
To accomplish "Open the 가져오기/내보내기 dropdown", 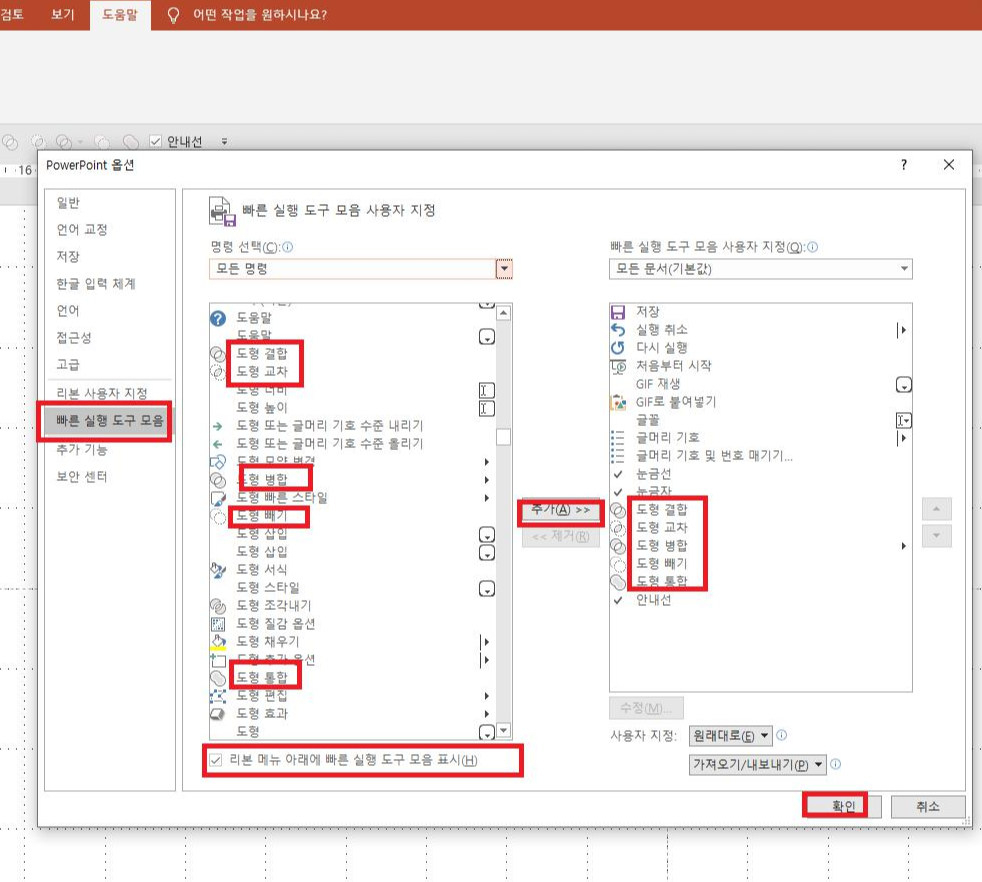I will 757,765.
